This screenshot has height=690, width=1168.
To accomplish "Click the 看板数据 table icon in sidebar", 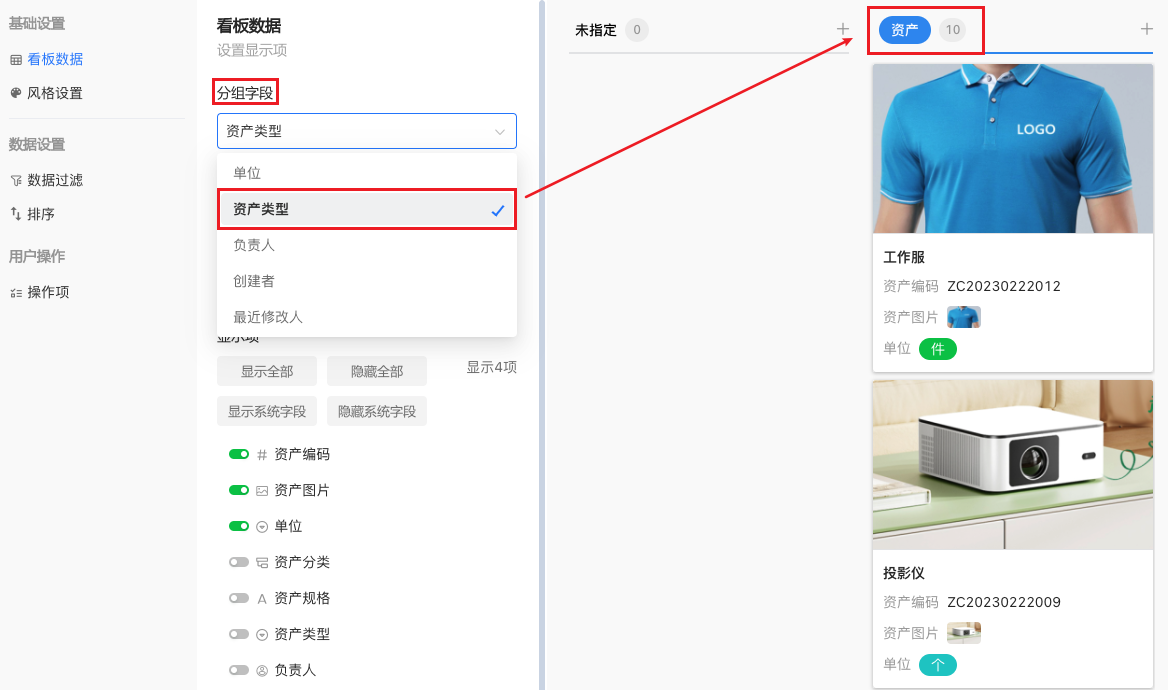I will point(15,60).
